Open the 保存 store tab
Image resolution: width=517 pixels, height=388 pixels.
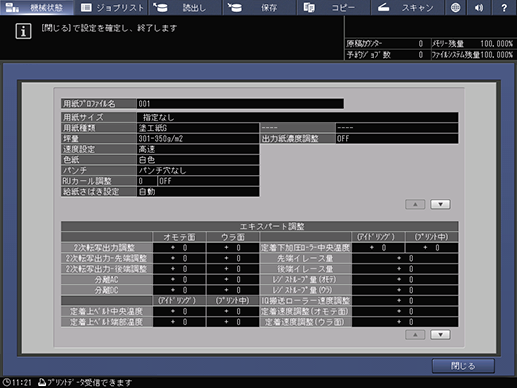pos(260,7)
